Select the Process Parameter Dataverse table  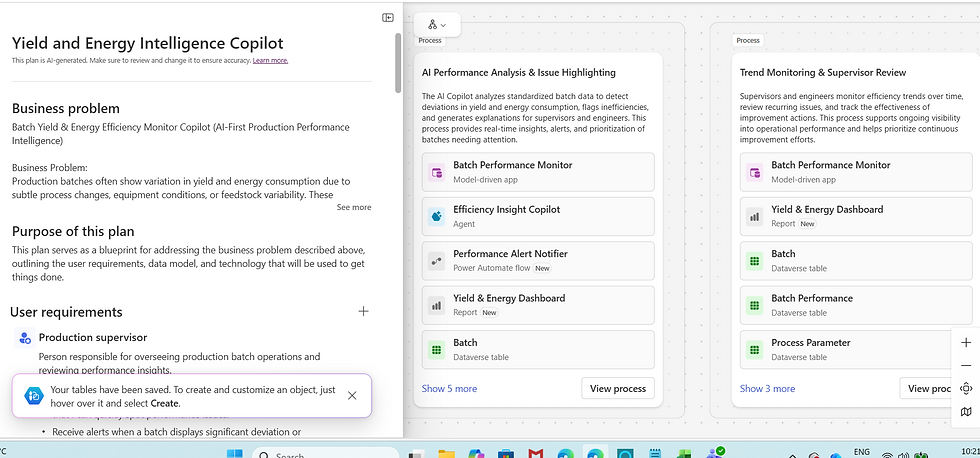coord(855,348)
